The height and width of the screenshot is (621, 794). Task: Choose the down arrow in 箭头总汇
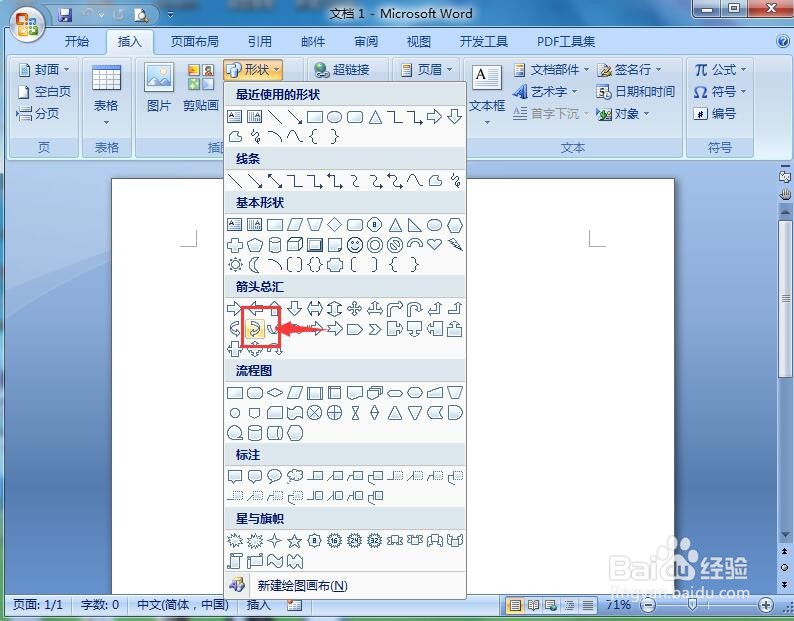tap(295, 308)
